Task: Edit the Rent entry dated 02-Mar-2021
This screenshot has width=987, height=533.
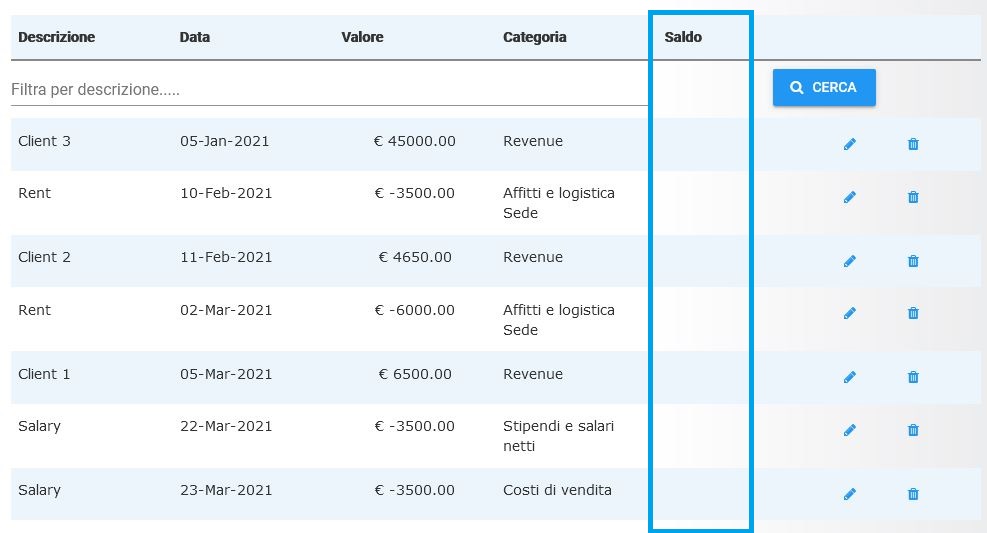Action: click(850, 313)
